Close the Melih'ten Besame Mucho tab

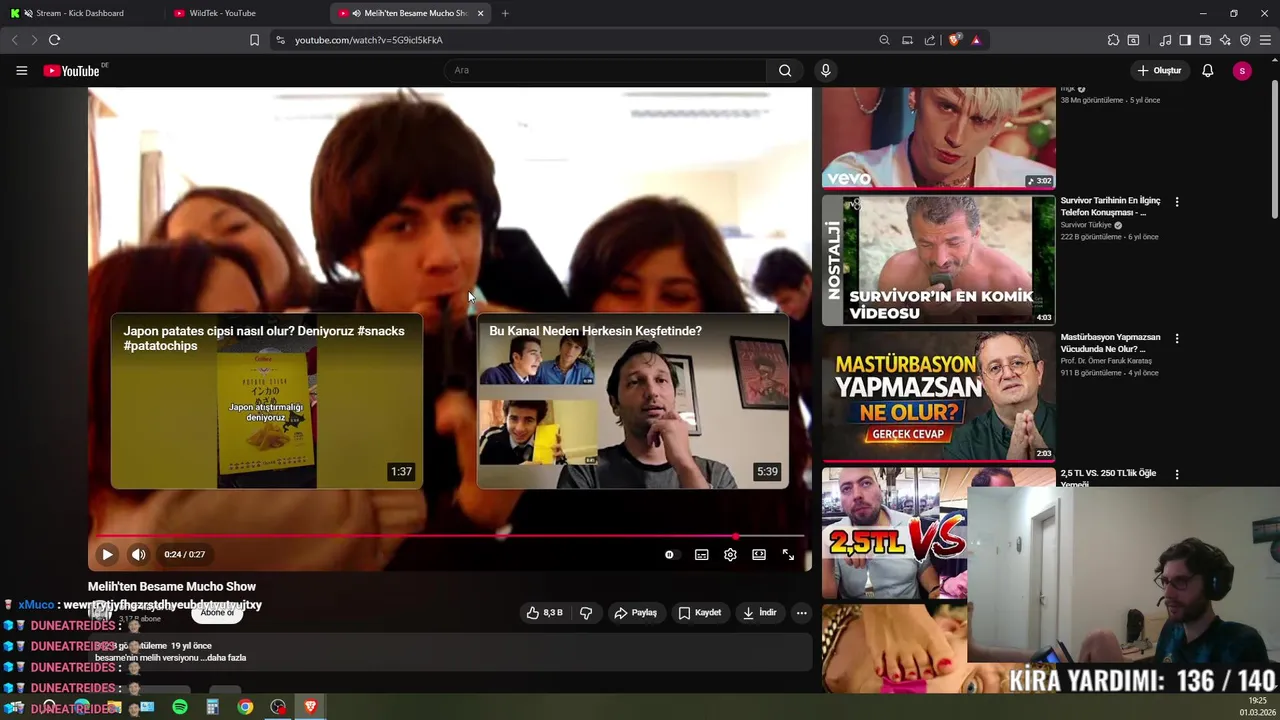pos(481,13)
